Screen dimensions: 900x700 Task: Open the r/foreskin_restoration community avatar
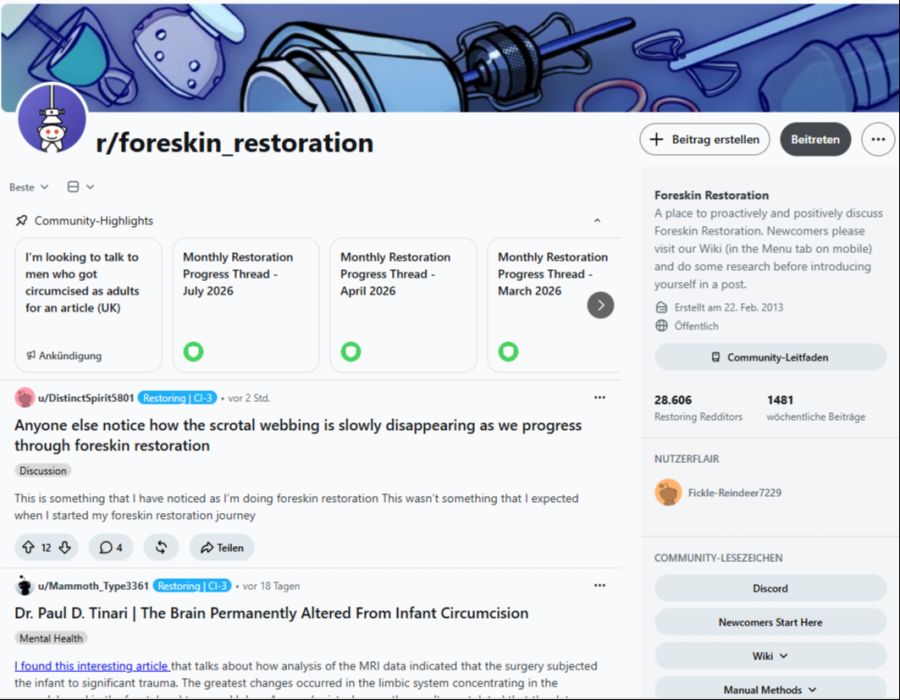point(52,119)
